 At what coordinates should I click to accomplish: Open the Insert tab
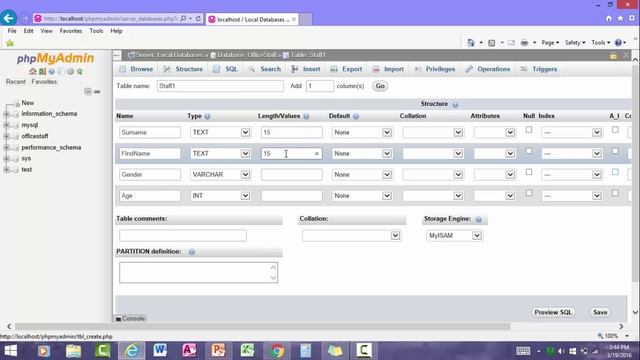click(x=306, y=69)
